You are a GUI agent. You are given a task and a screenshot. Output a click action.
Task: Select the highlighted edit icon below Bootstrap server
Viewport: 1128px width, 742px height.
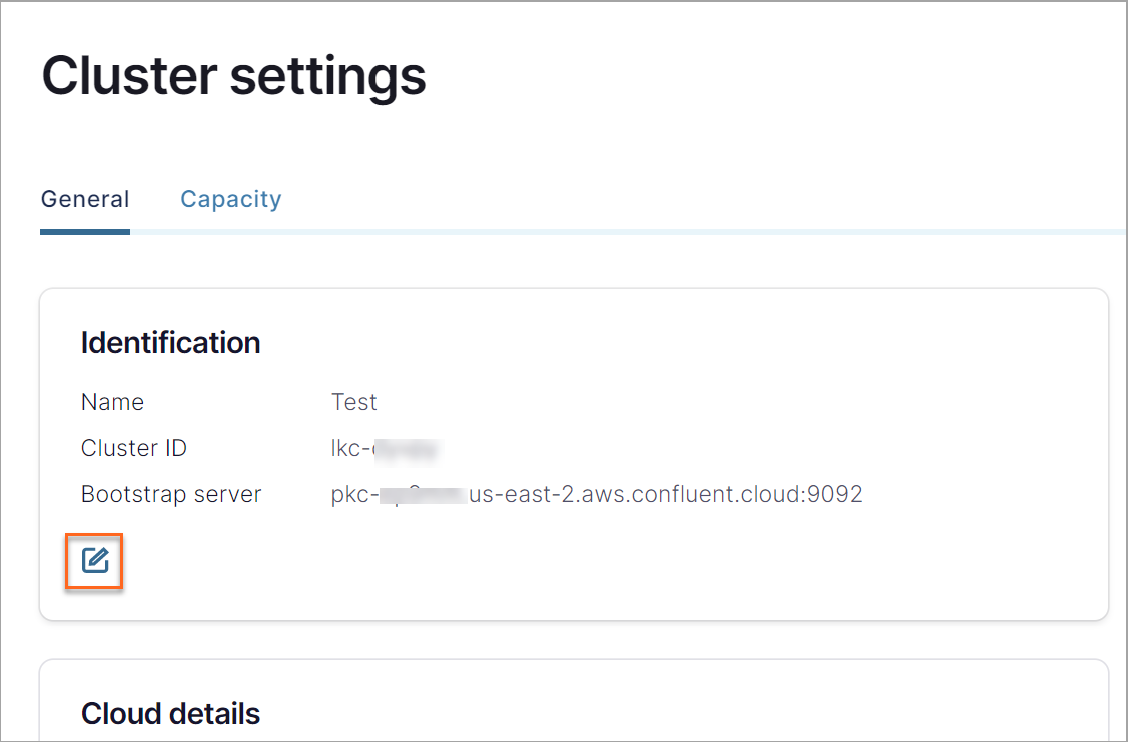[x=94, y=562]
